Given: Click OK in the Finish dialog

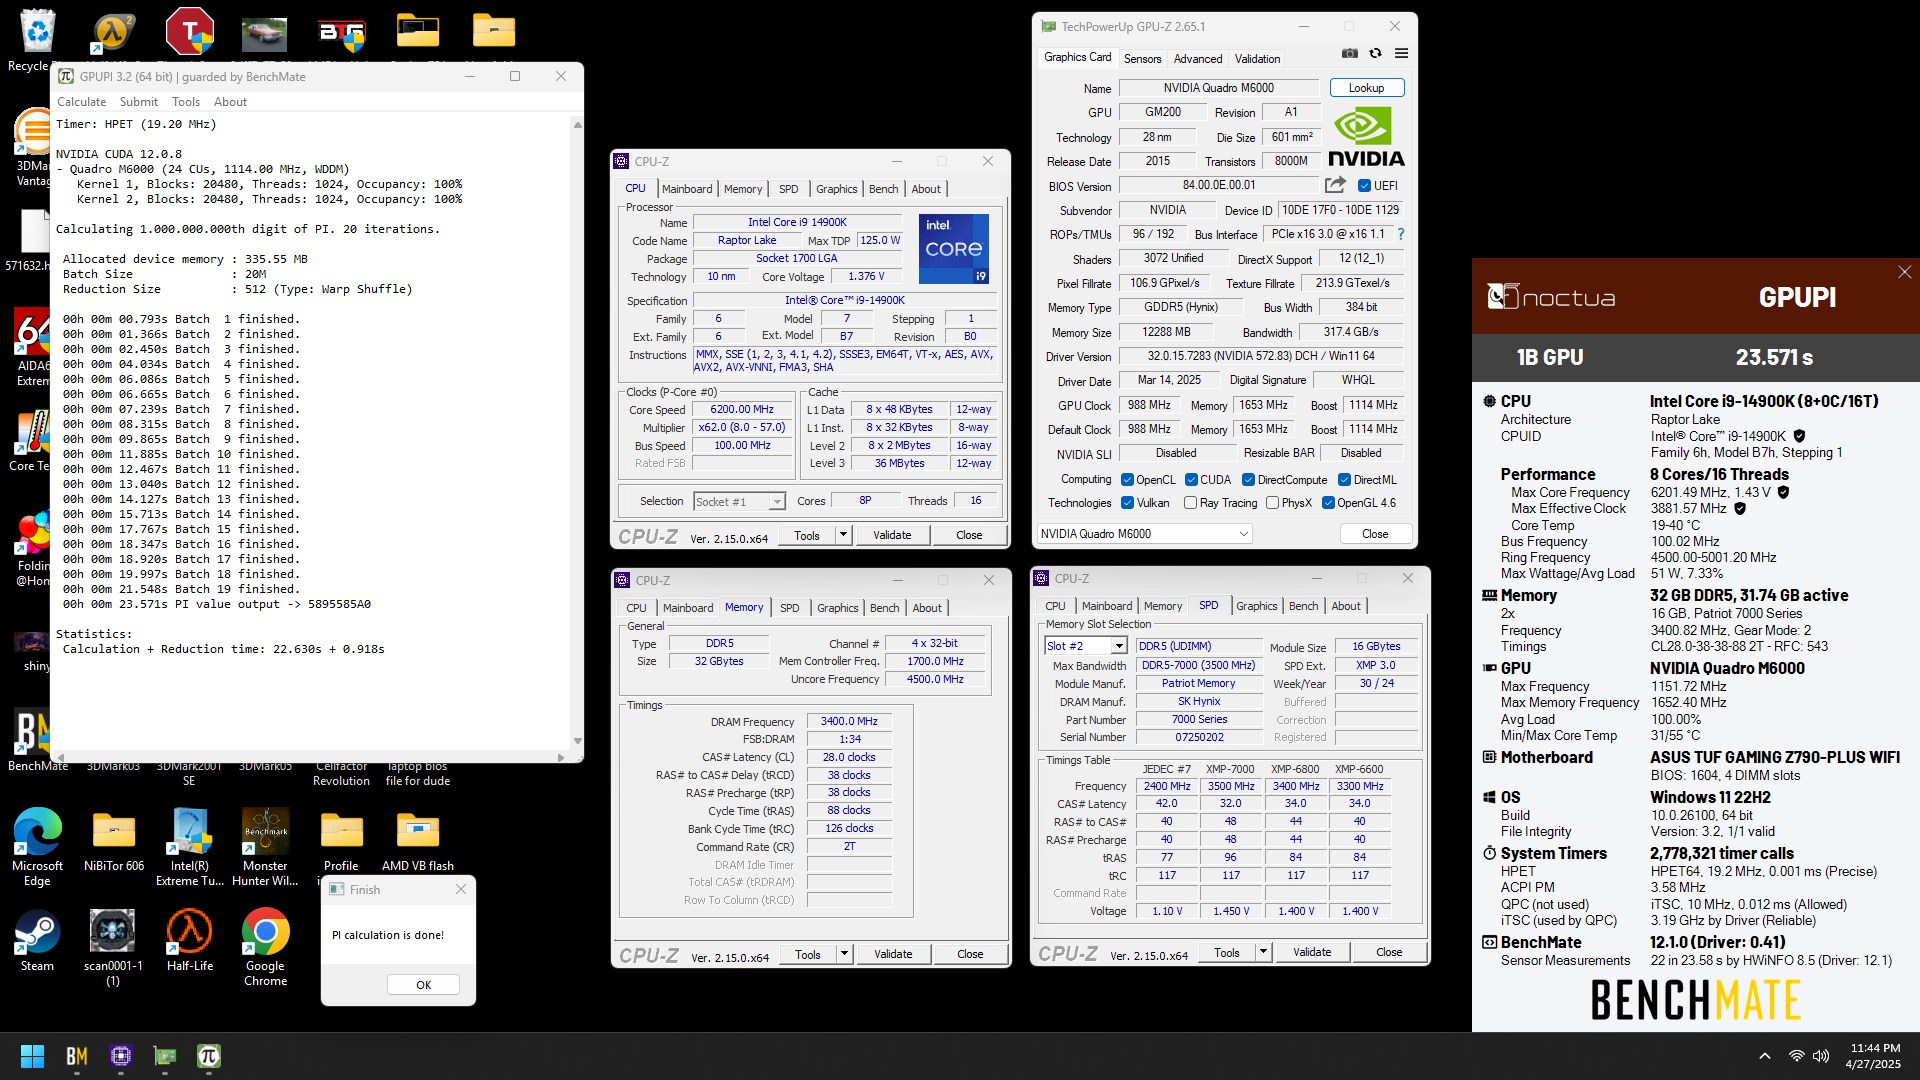Looking at the screenshot, I should [423, 985].
